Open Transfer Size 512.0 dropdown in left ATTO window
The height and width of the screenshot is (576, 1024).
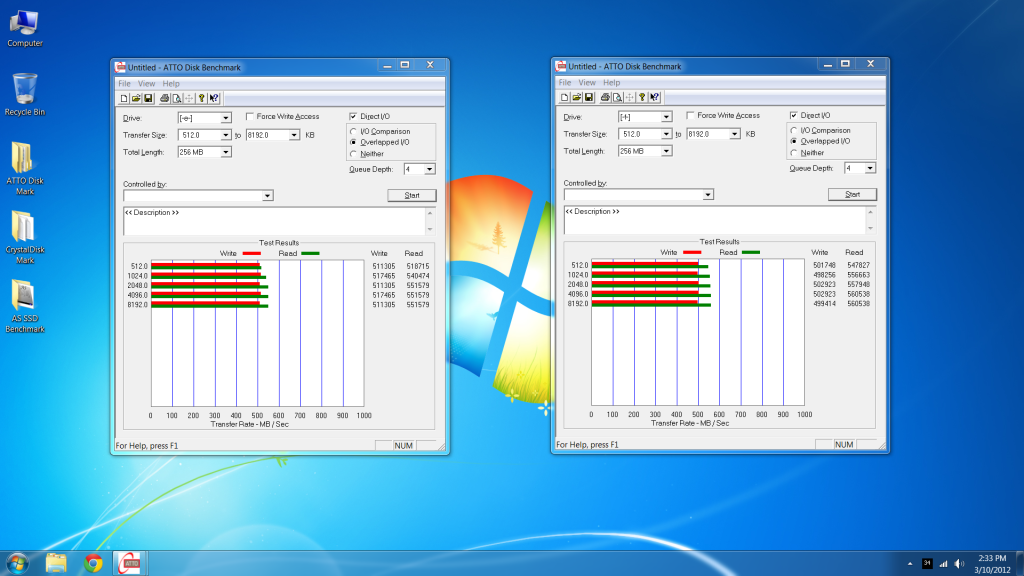click(225, 135)
